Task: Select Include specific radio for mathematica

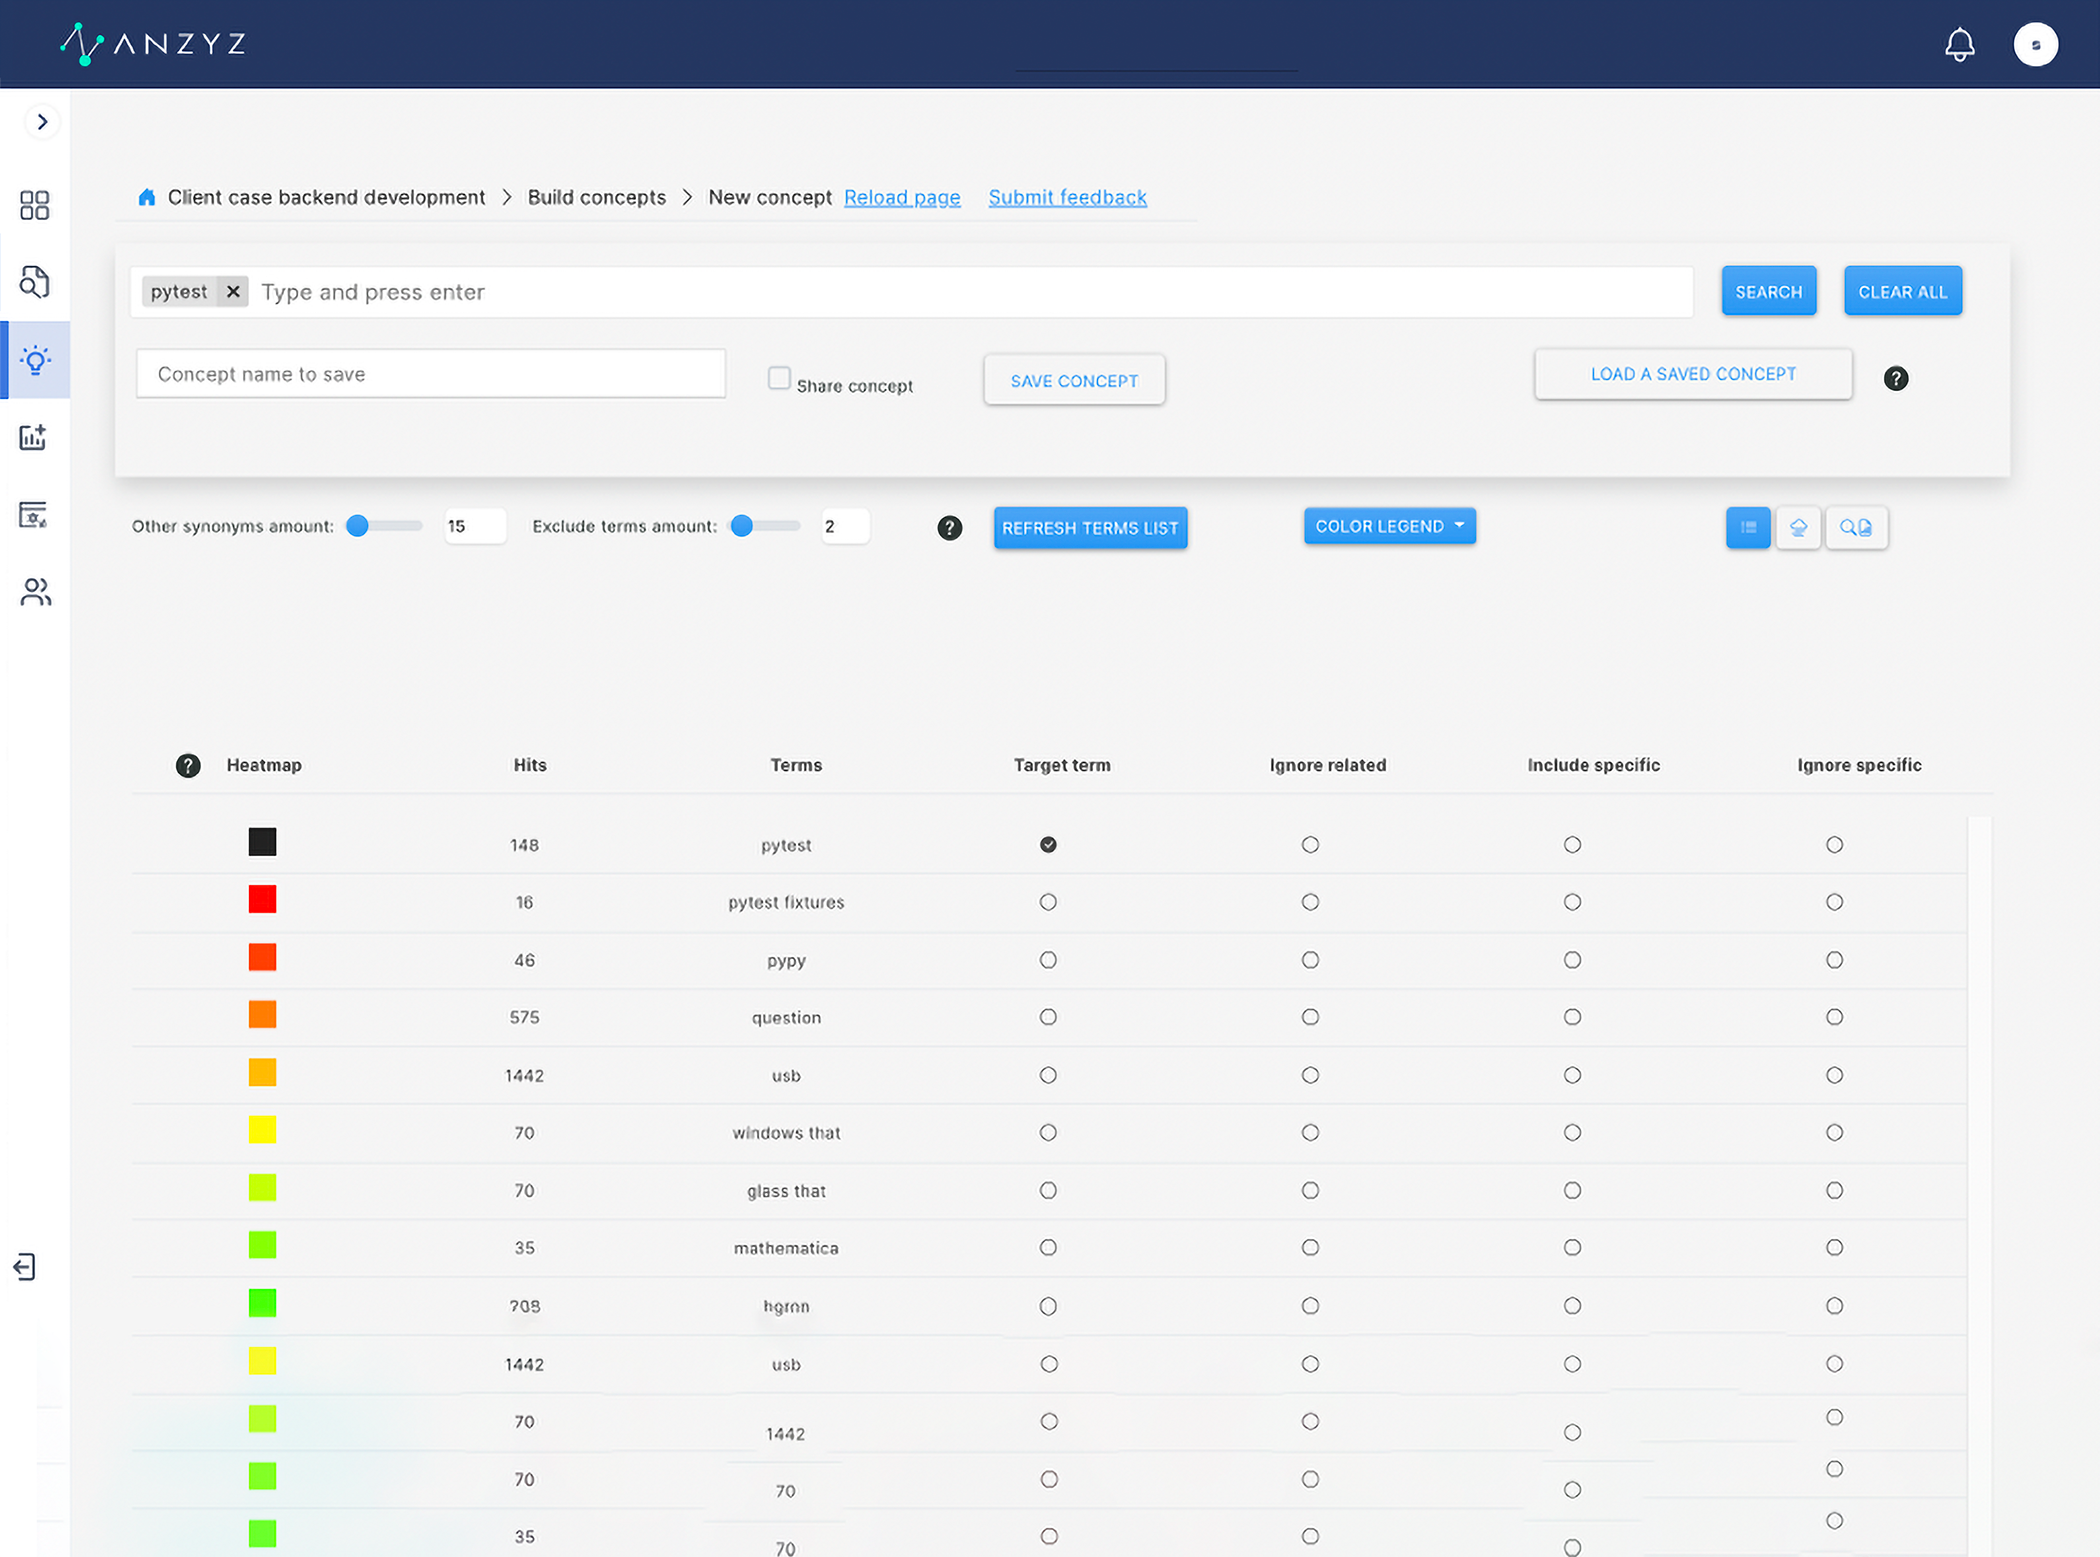Action: tap(1572, 1247)
